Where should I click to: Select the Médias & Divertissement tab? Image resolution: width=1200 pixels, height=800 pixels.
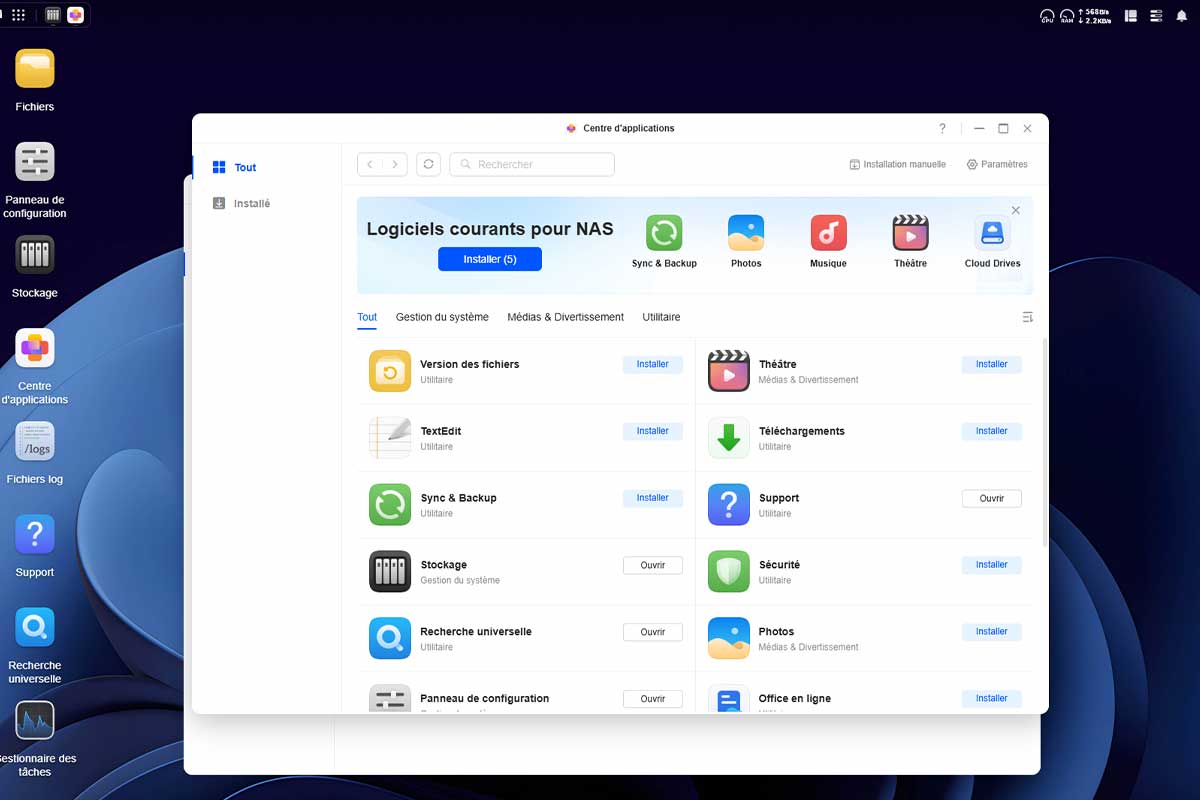(x=565, y=317)
